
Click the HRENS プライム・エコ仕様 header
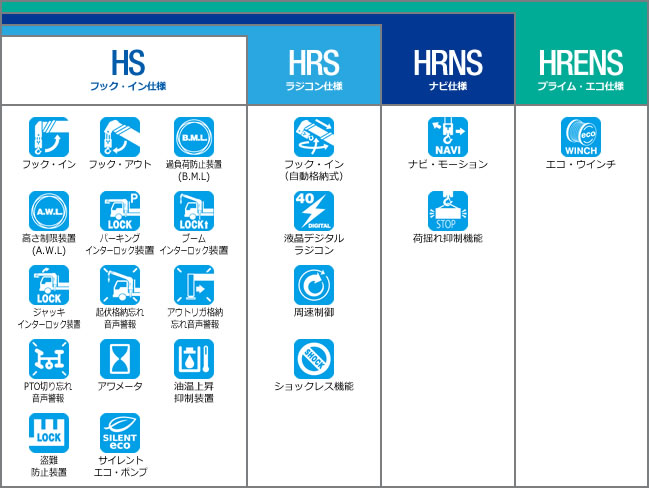coord(581,70)
